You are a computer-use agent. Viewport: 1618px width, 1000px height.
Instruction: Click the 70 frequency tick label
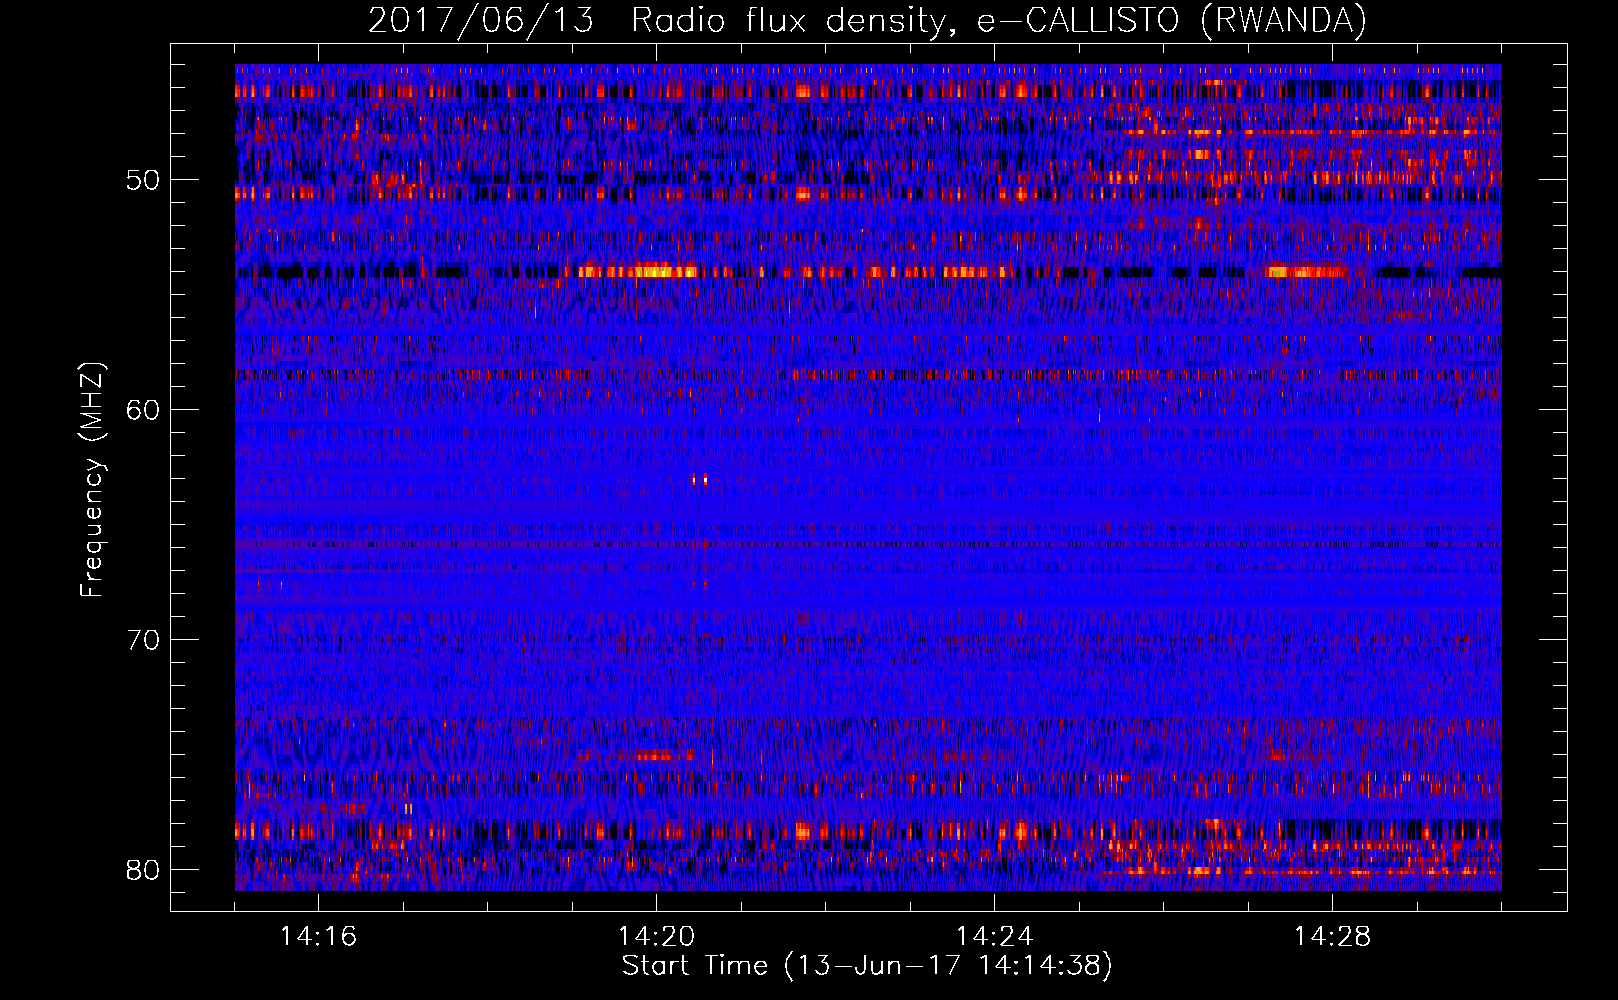click(143, 640)
